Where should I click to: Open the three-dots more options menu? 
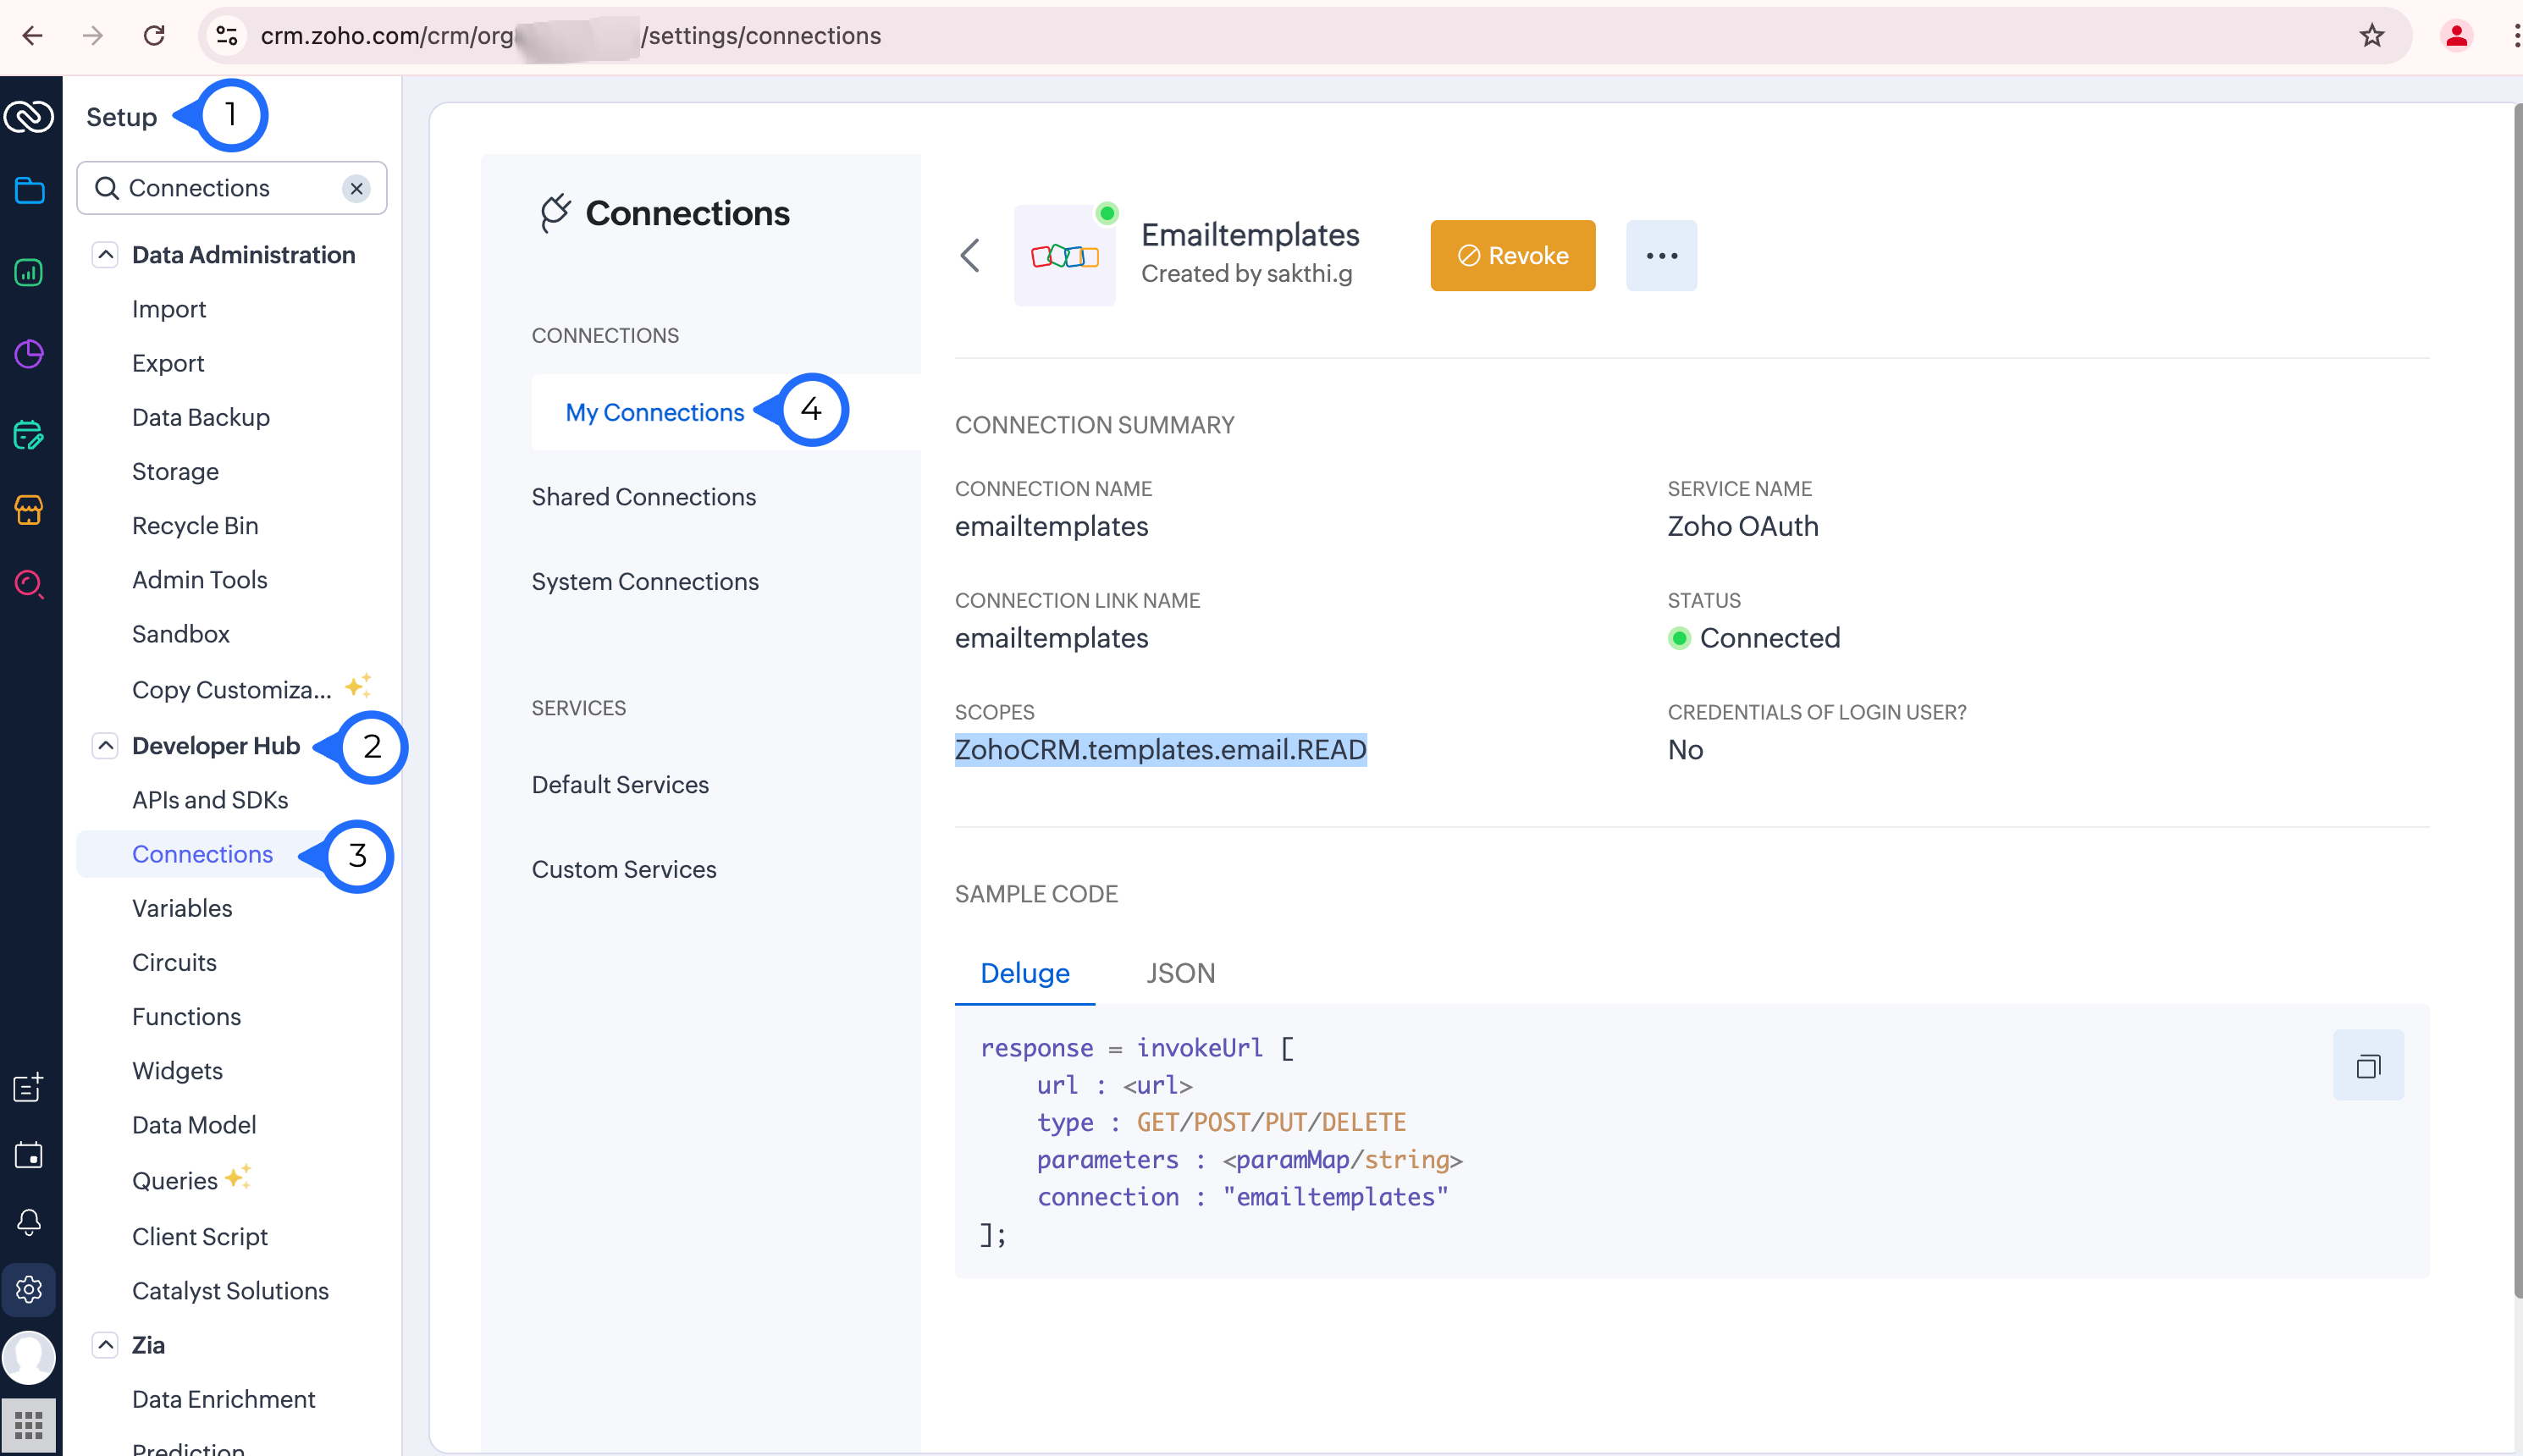[1661, 255]
